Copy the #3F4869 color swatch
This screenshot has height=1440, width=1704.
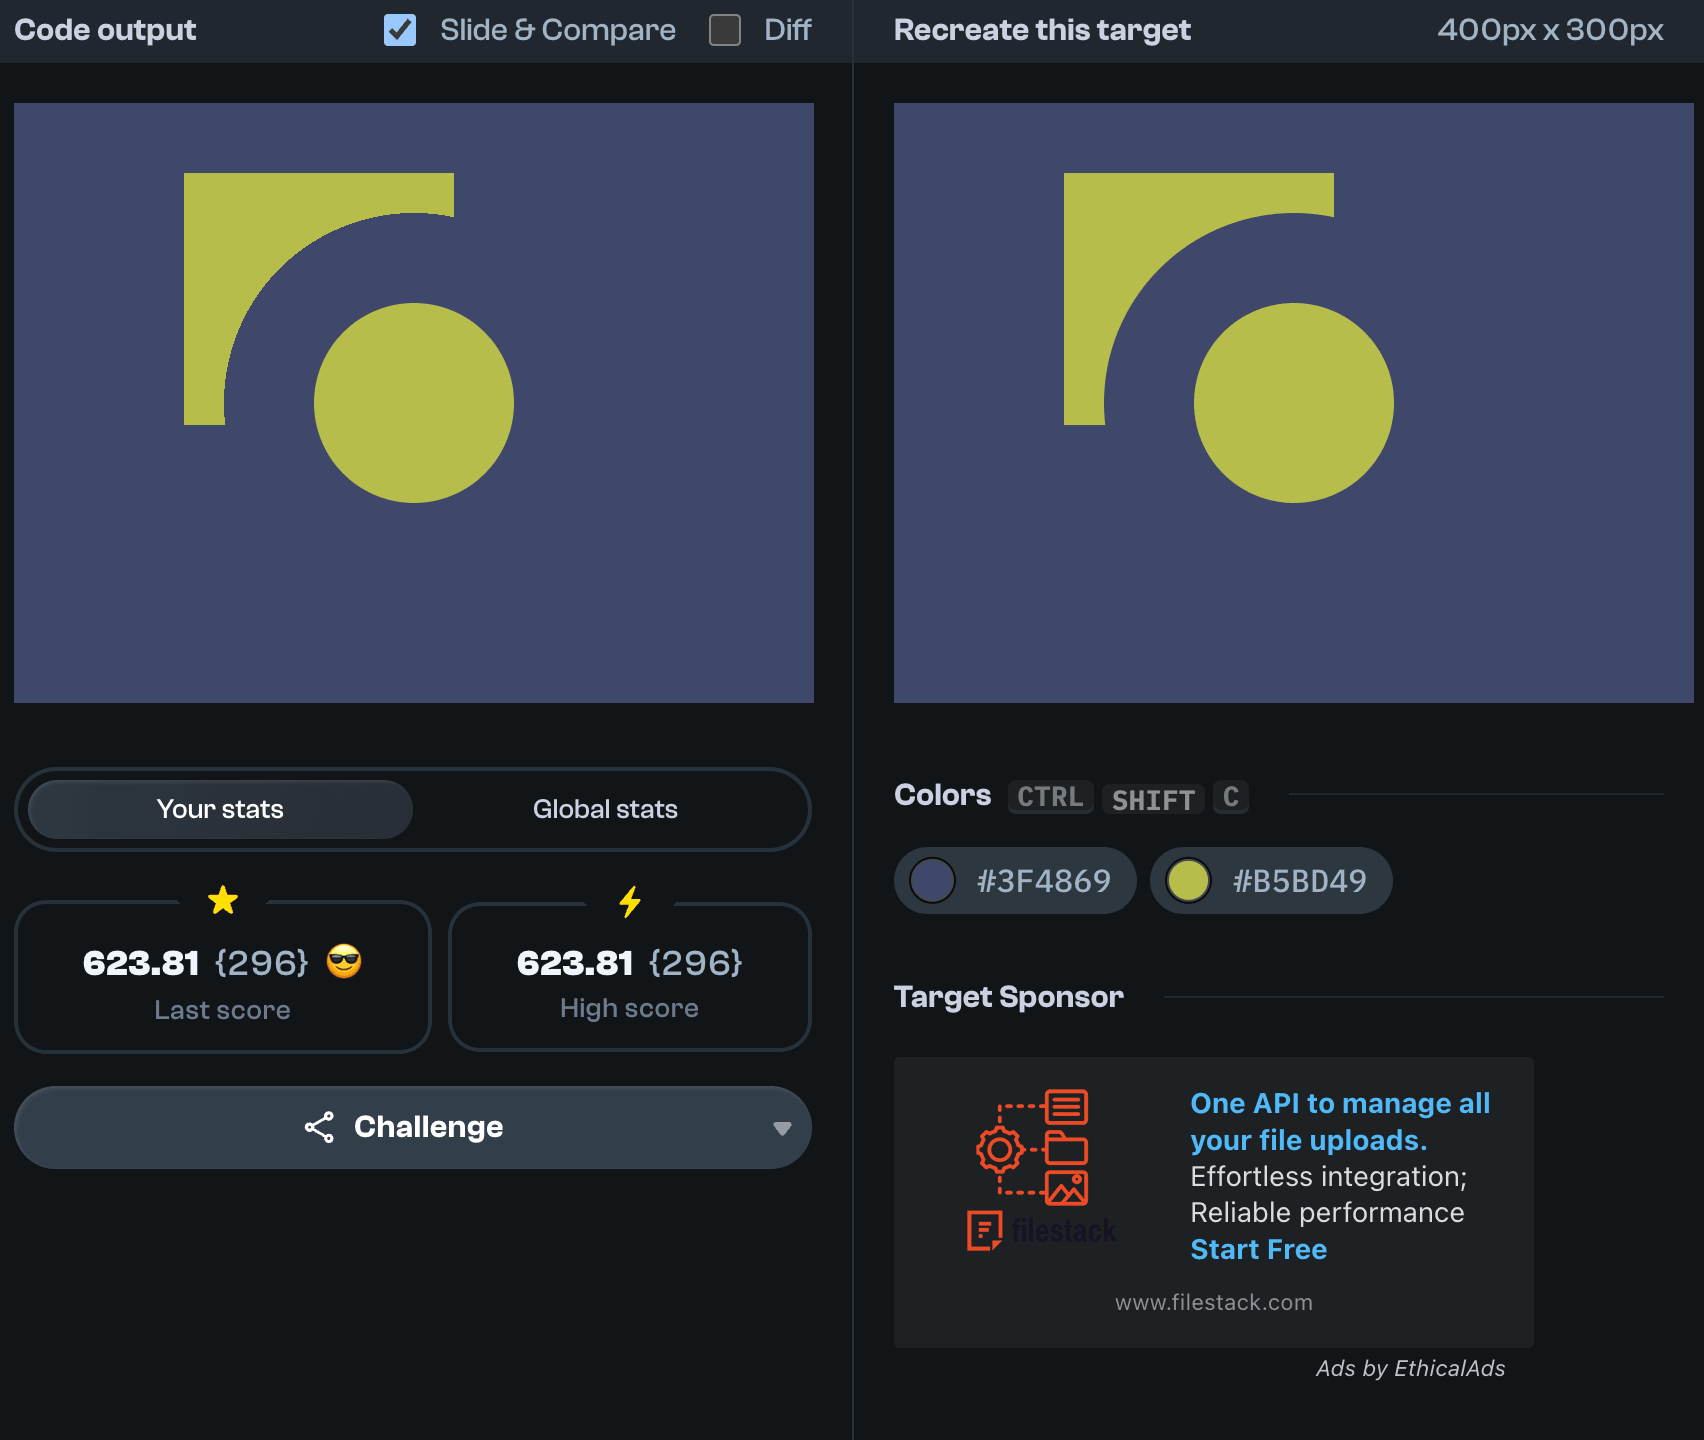click(1015, 881)
